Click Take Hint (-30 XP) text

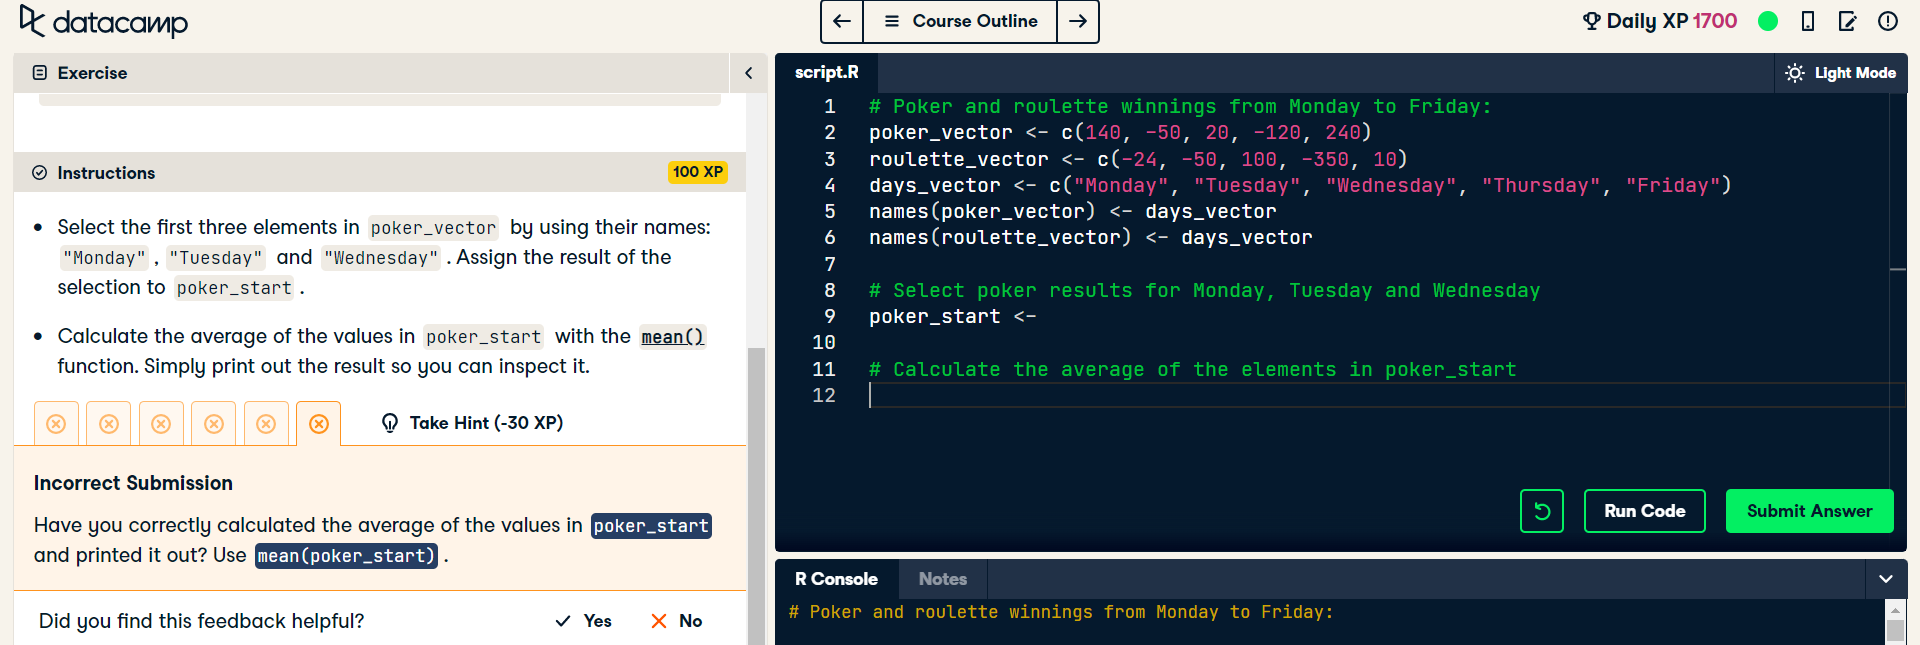[486, 423]
